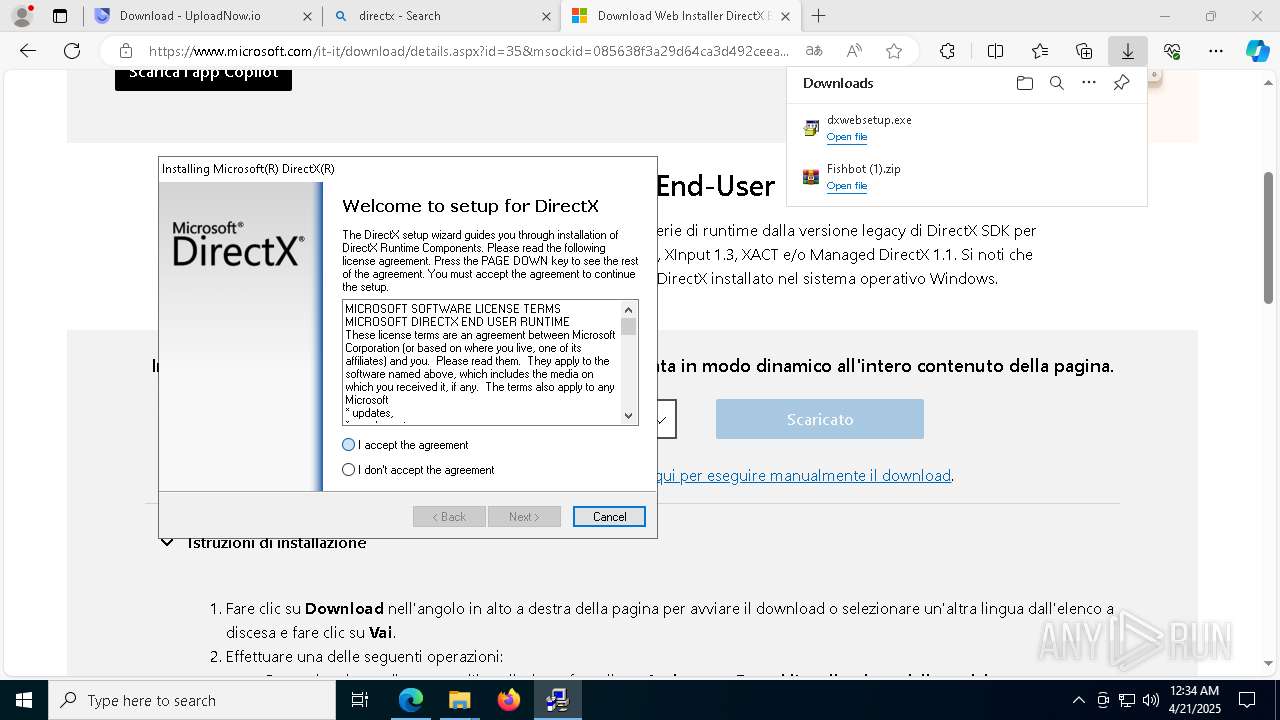Image resolution: width=1280 pixels, height=720 pixels.
Task: Open the Windows Start menu
Action: coord(23,700)
